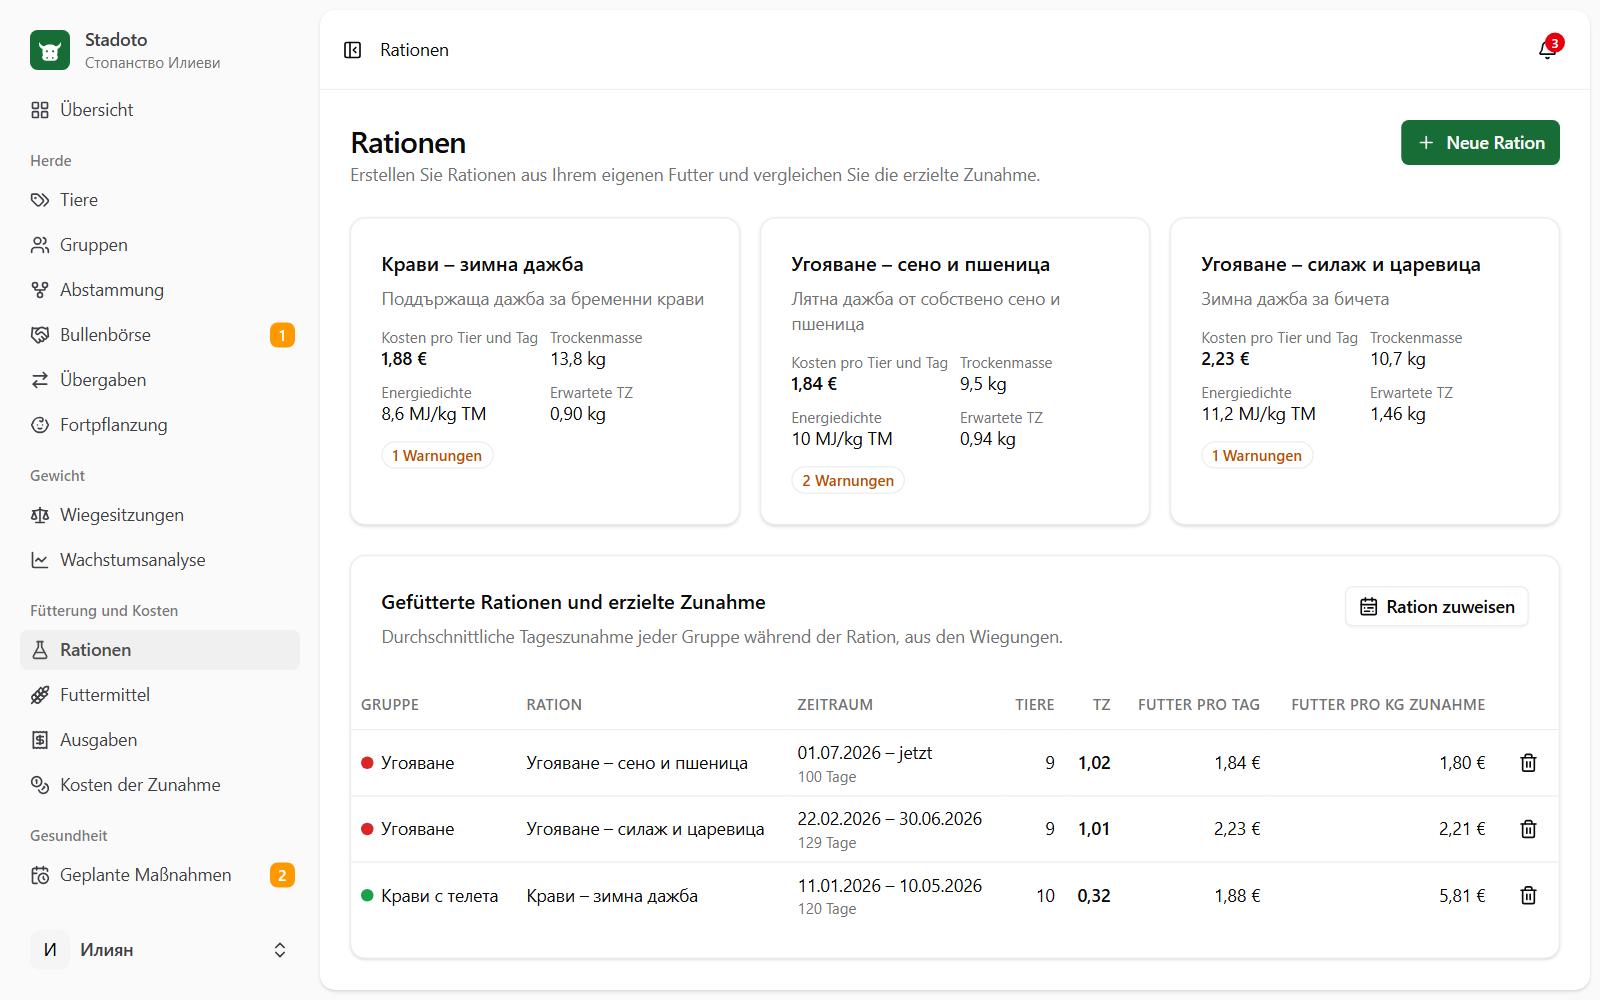Collapse the sidebar with the panel icon
This screenshot has height=1000, width=1600.
(x=352, y=50)
